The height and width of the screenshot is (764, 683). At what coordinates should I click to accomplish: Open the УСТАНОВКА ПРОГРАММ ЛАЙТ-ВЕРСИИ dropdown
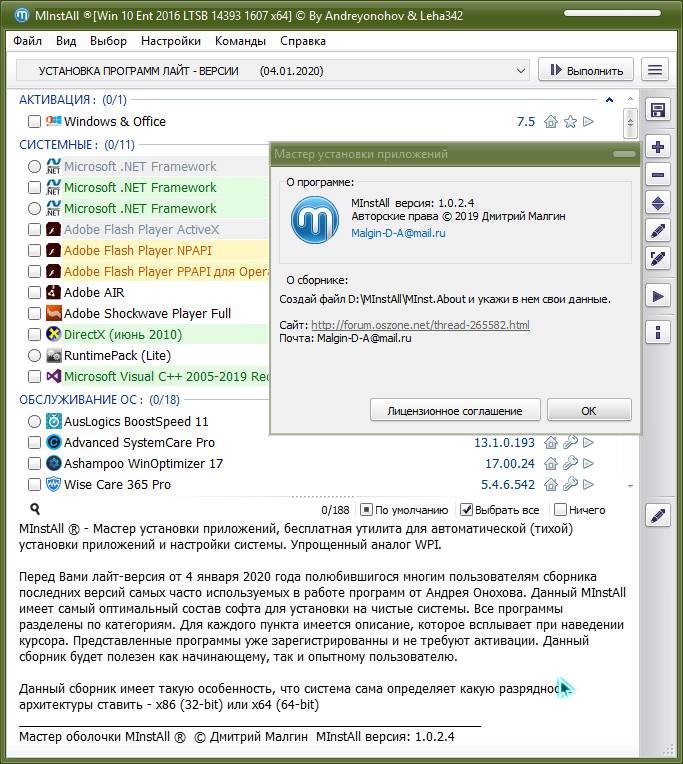pos(273,71)
